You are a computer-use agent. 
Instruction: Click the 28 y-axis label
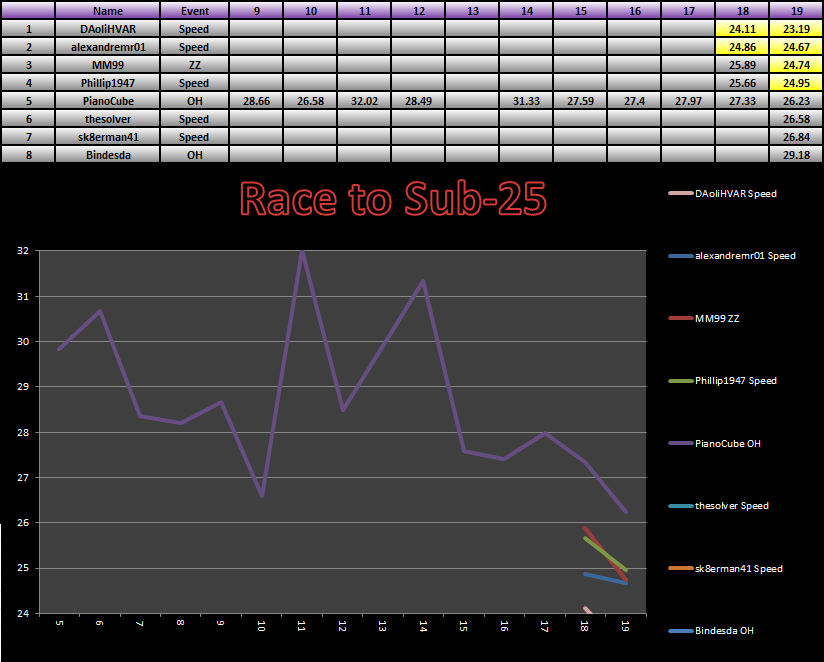23,432
